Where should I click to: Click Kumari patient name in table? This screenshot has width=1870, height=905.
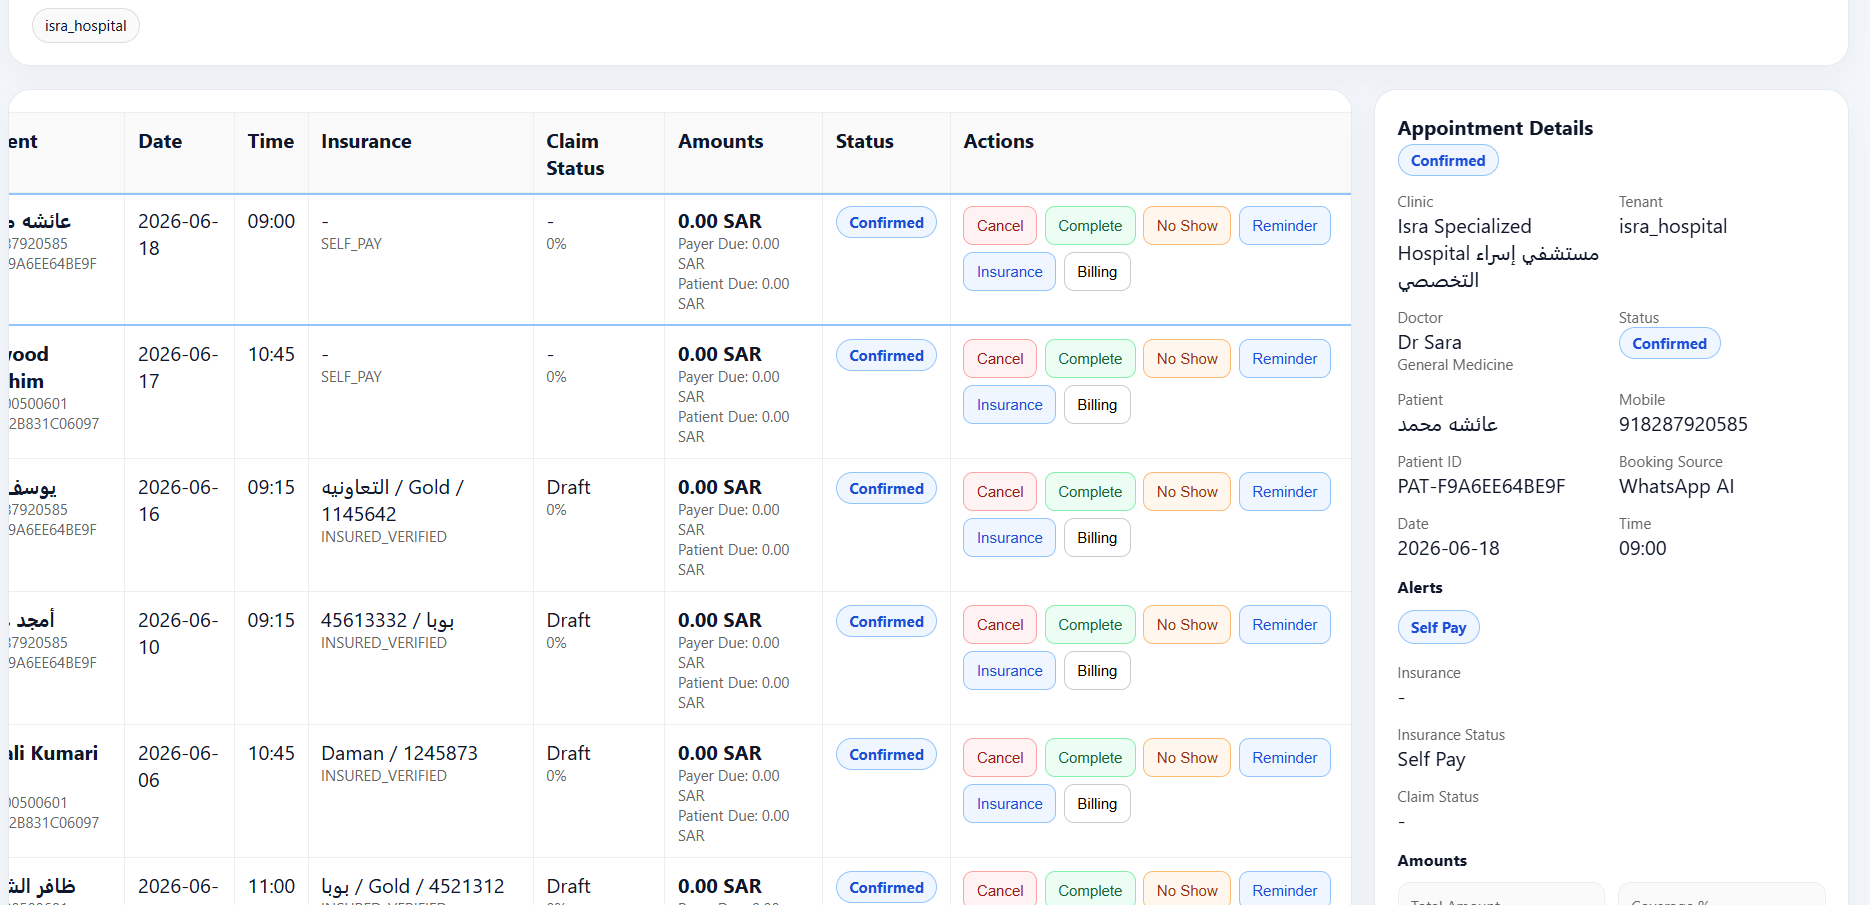click(x=54, y=754)
